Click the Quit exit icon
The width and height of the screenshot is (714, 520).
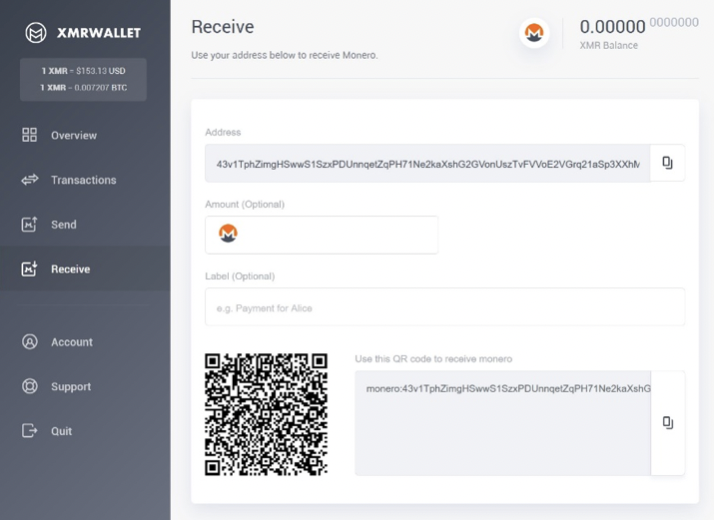point(30,430)
